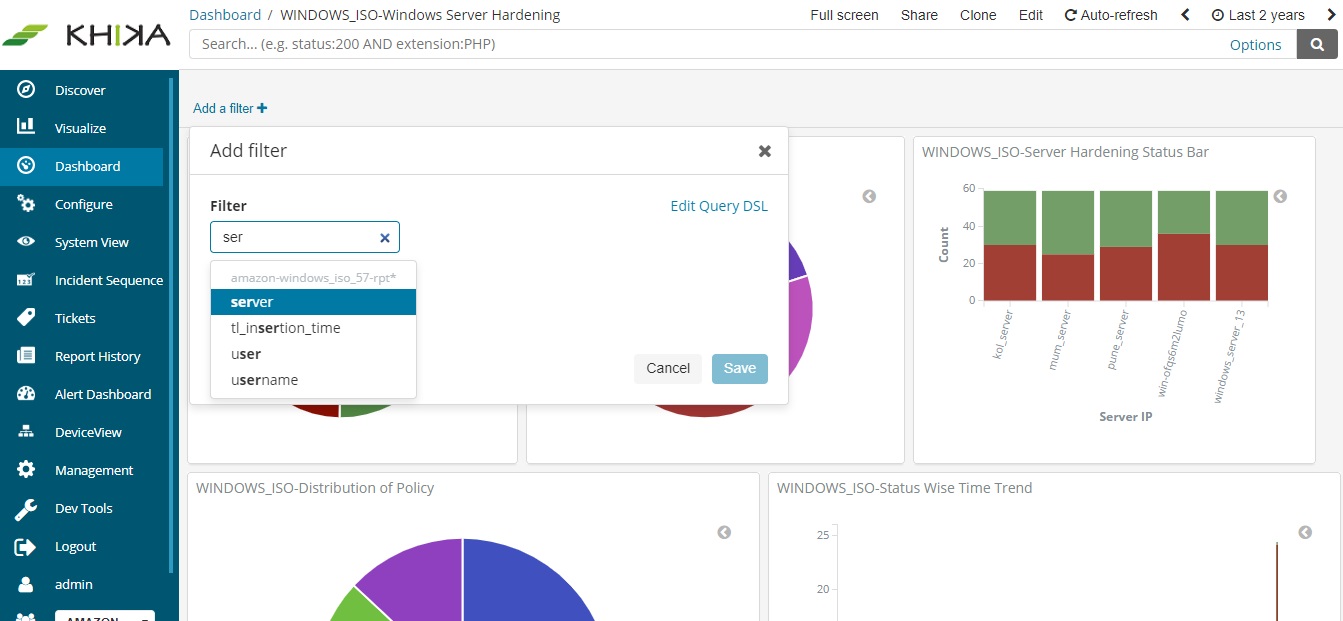Open DeviceView page
This screenshot has height=621, width=1343.
pos(88,432)
